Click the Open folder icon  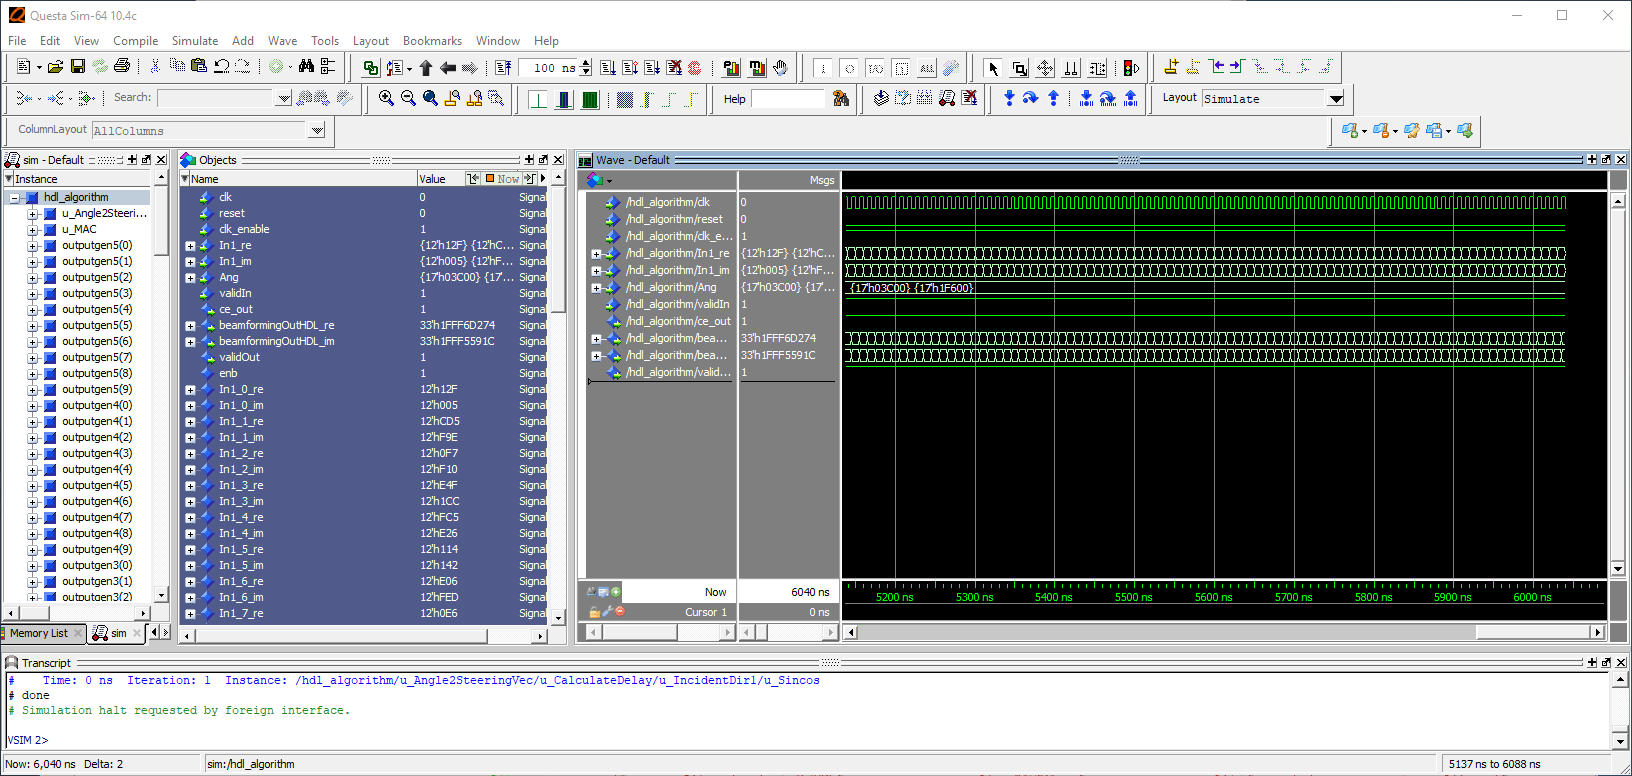pos(55,67)
